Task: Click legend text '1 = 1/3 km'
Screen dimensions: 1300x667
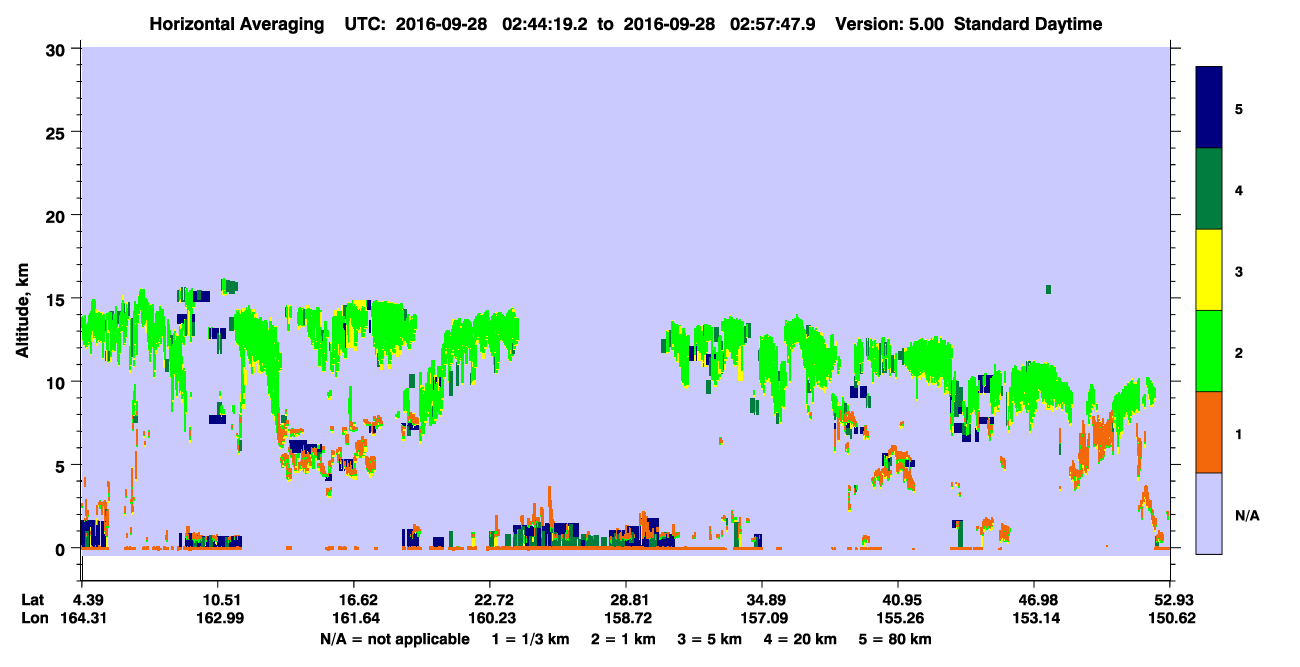Action: click(530, 639)
